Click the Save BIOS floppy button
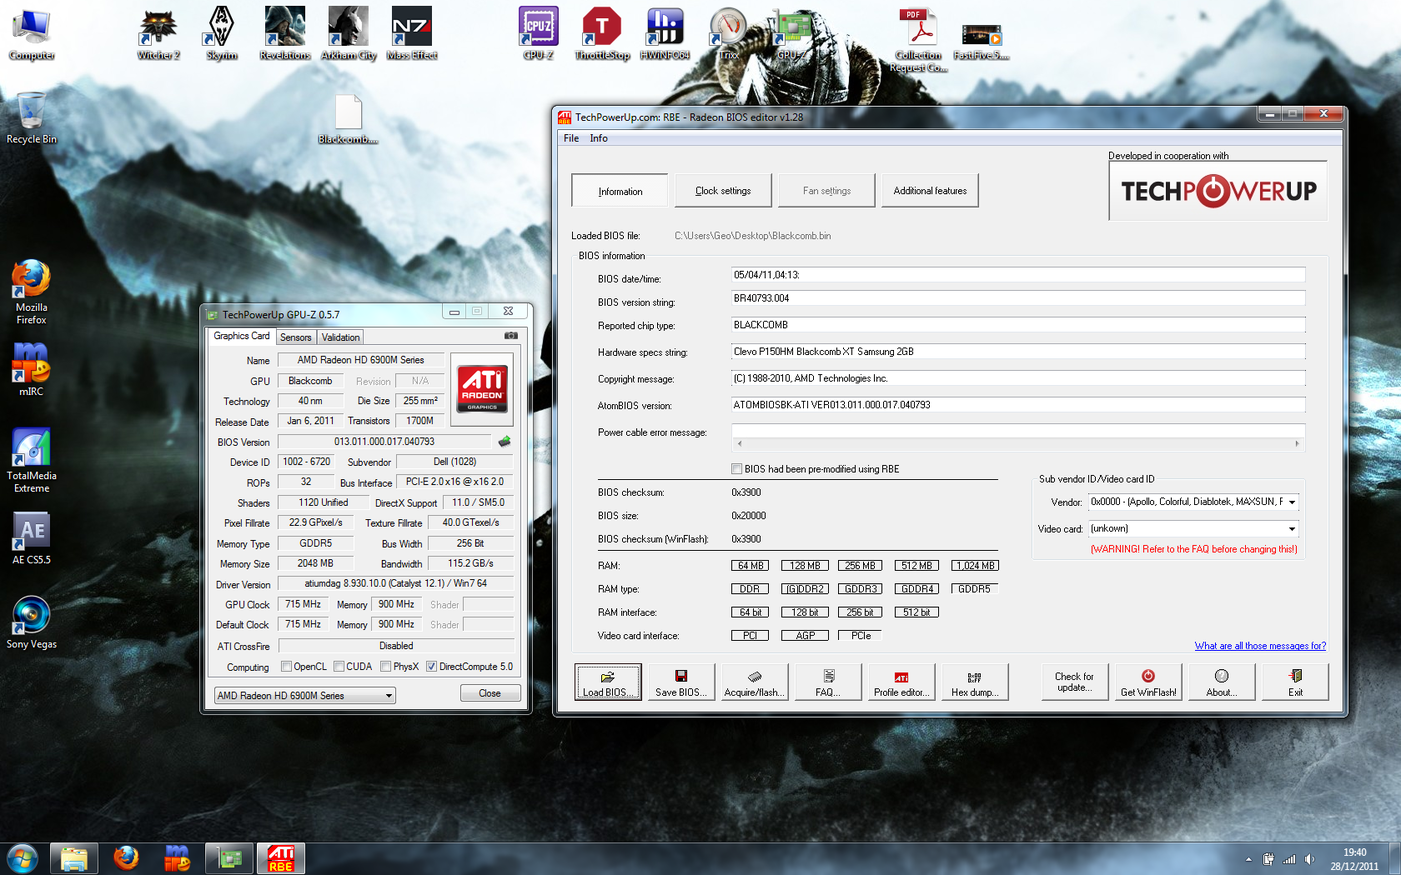The image size is (1401, 875). (x=681, y=682)
